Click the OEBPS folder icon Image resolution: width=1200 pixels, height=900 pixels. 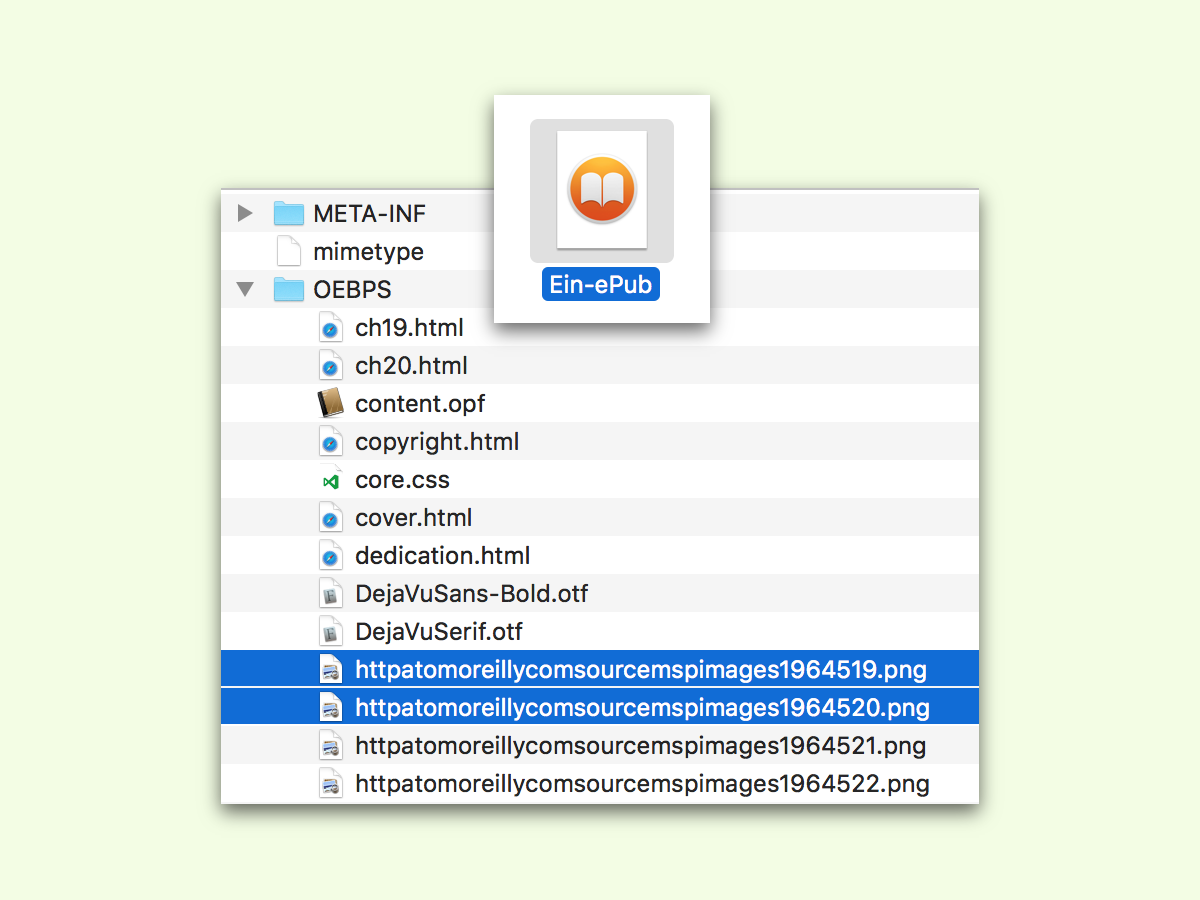[x=289, y=289]
